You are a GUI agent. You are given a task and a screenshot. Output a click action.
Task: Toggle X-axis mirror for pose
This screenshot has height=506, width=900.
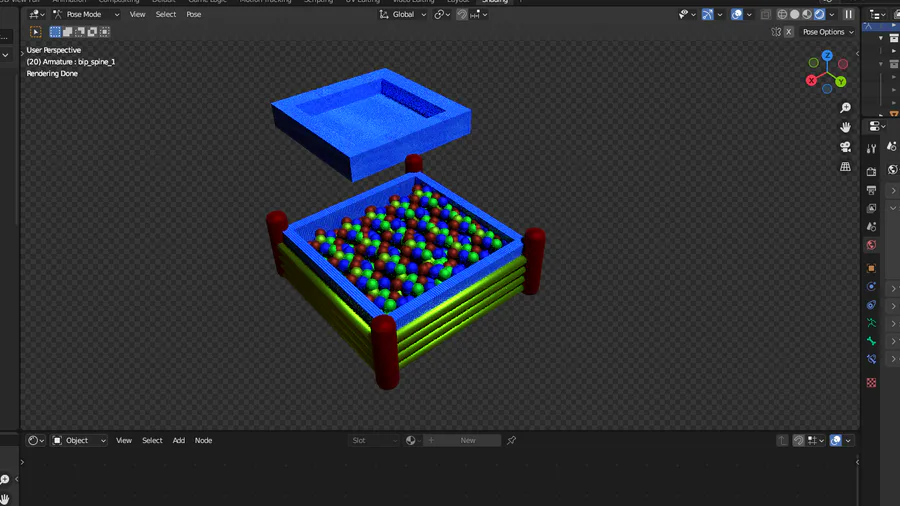[789, 32]
